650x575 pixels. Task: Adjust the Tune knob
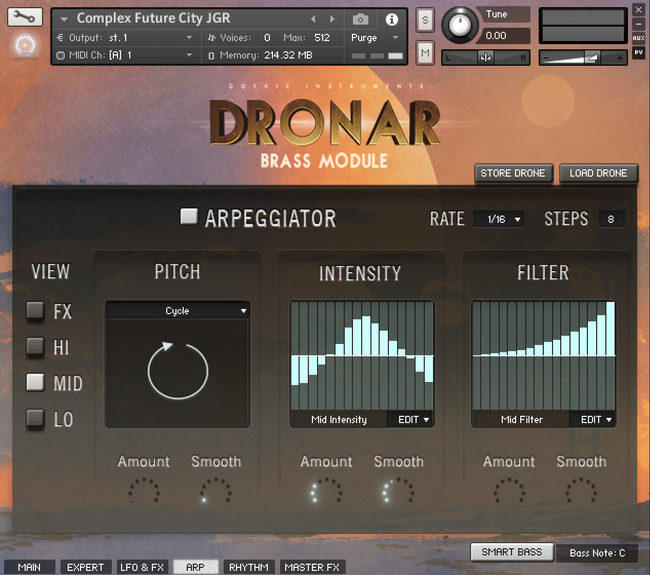(459, 24)
